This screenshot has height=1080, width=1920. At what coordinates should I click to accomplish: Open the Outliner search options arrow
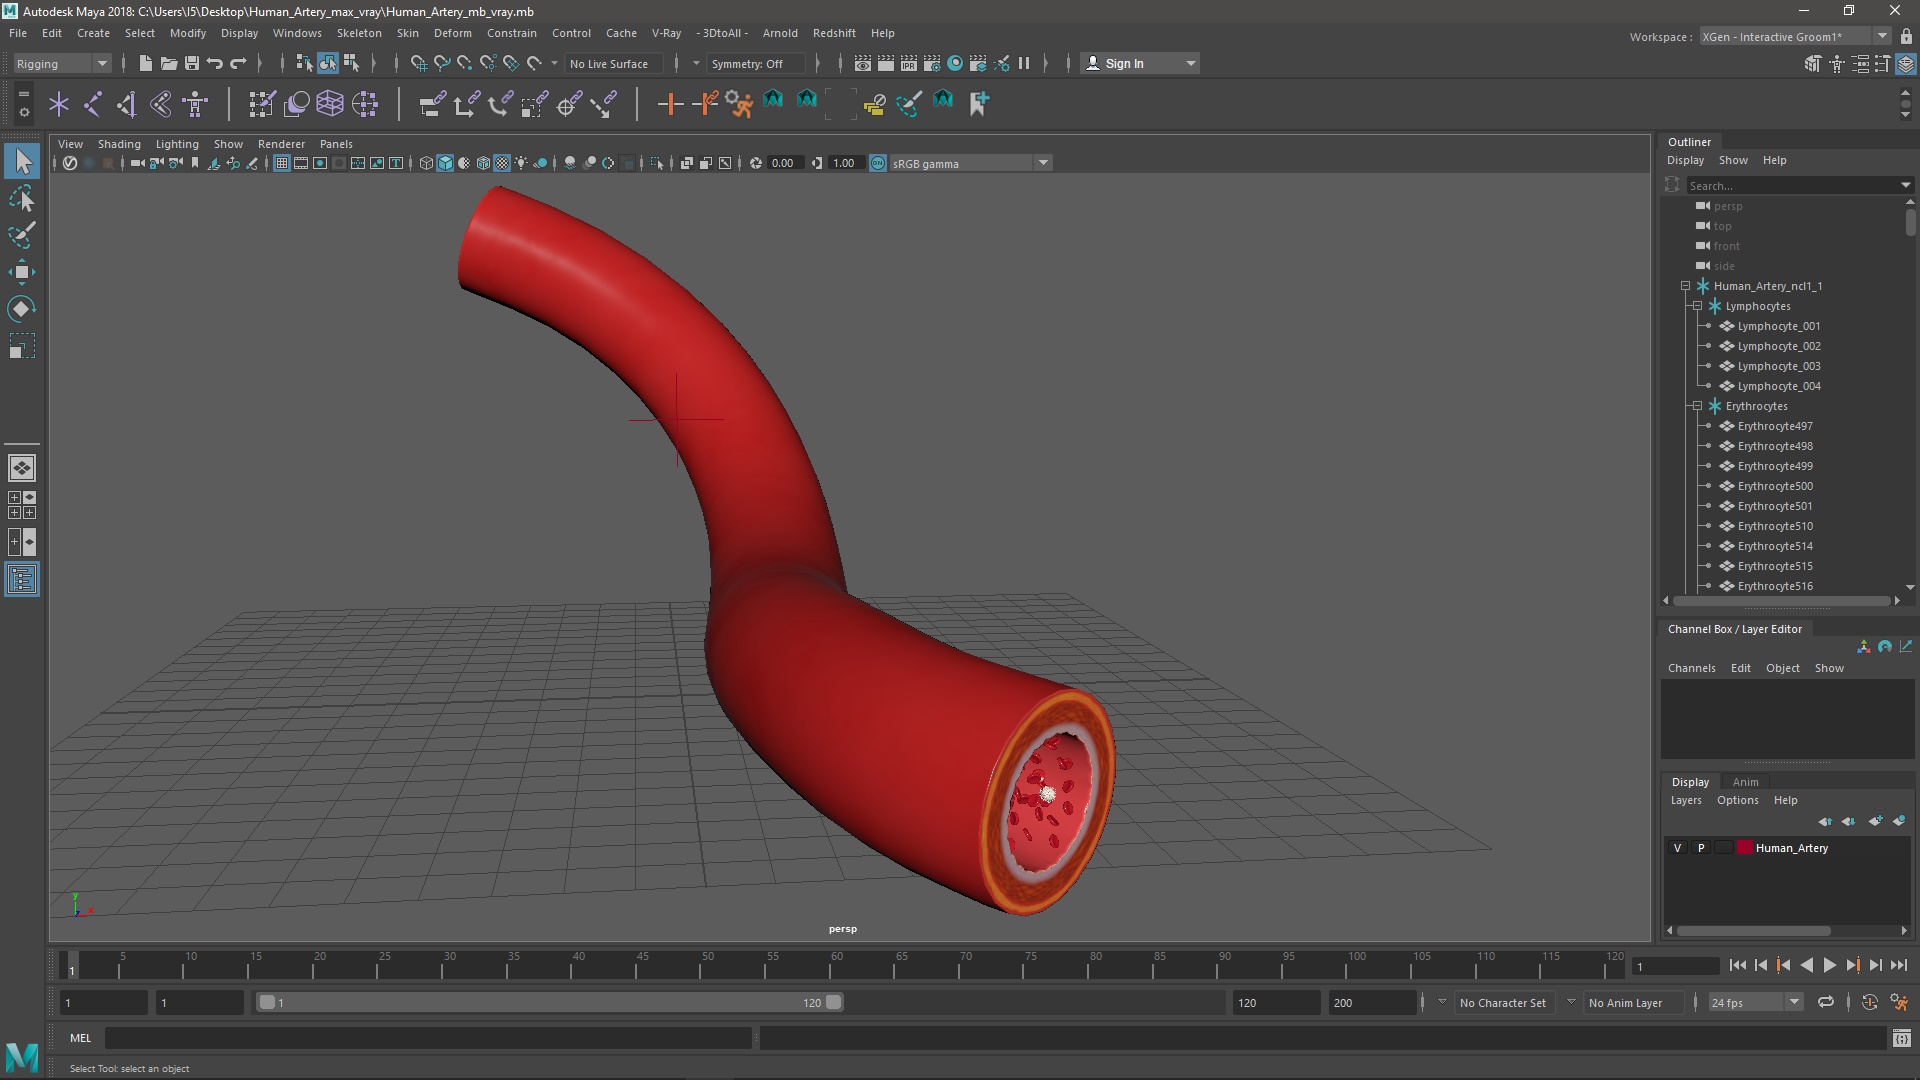pos(1905,185)
